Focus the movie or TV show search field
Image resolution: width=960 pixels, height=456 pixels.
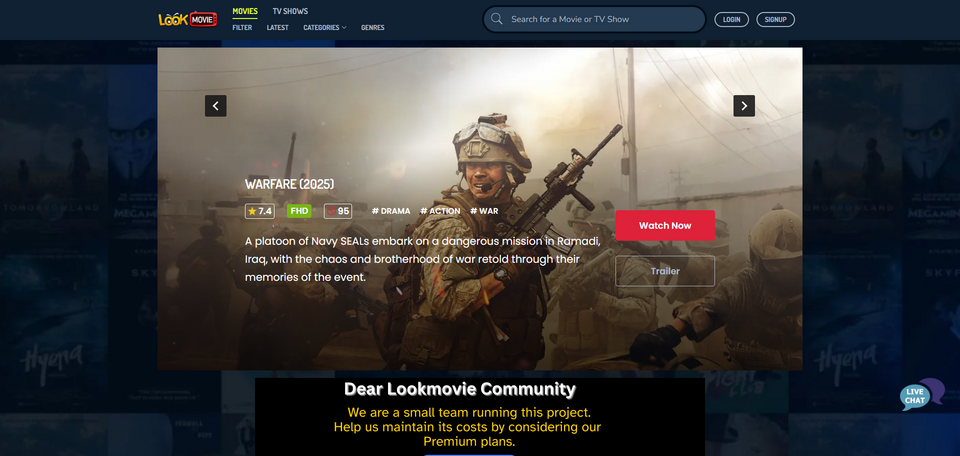[x=594, y=19]
